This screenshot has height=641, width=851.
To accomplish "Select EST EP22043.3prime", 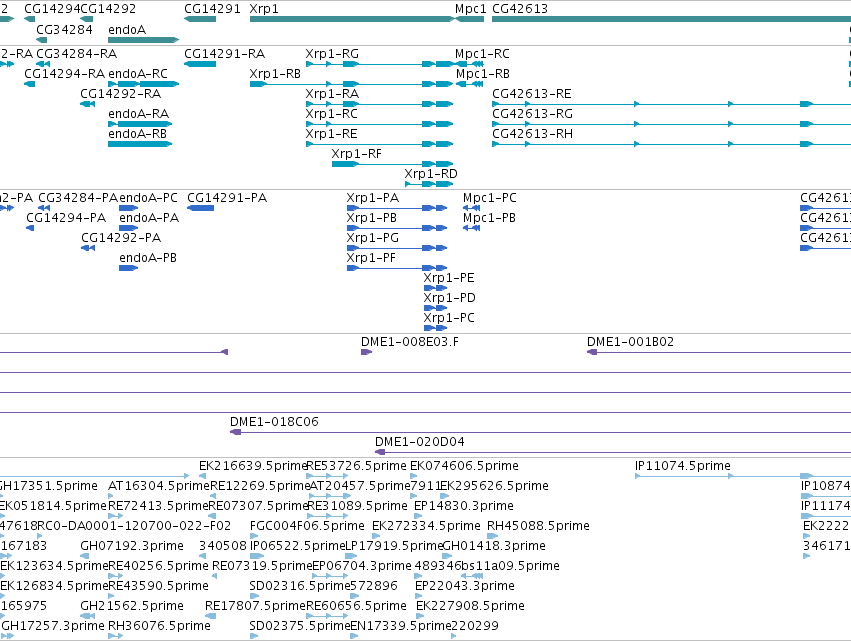I will [x=465, y=586].
